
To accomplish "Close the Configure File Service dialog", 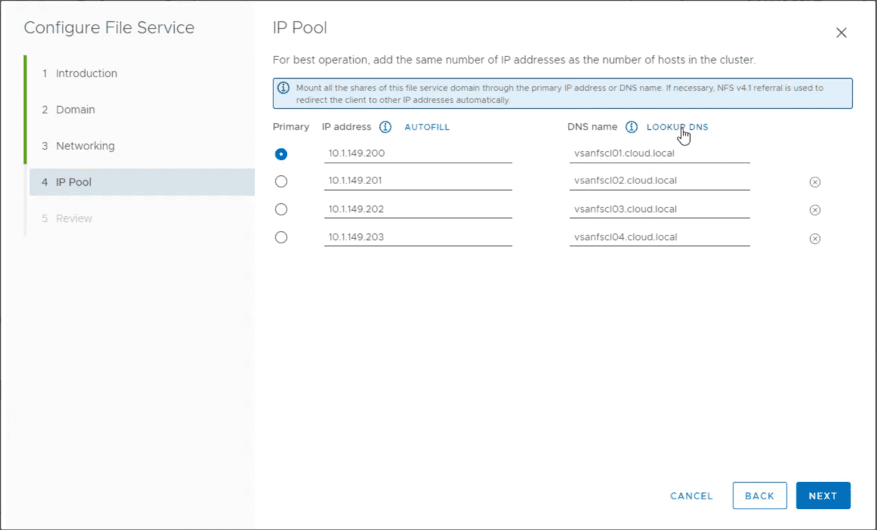I will (841, 33).
